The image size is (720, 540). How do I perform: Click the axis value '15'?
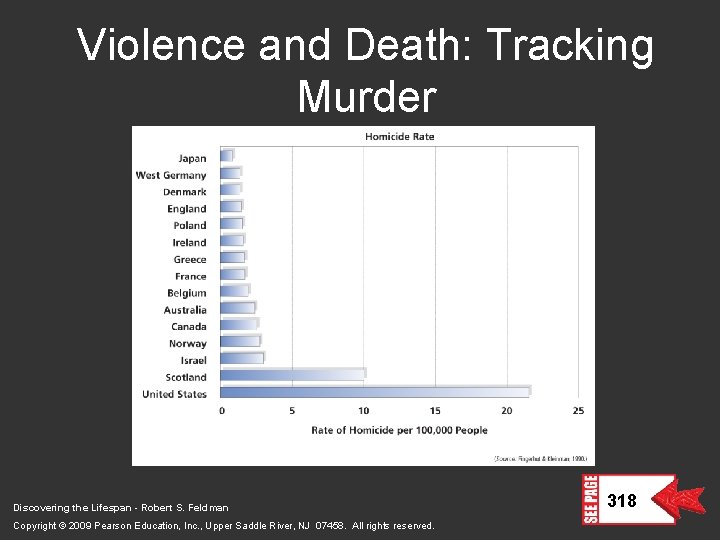pos(435,411)
